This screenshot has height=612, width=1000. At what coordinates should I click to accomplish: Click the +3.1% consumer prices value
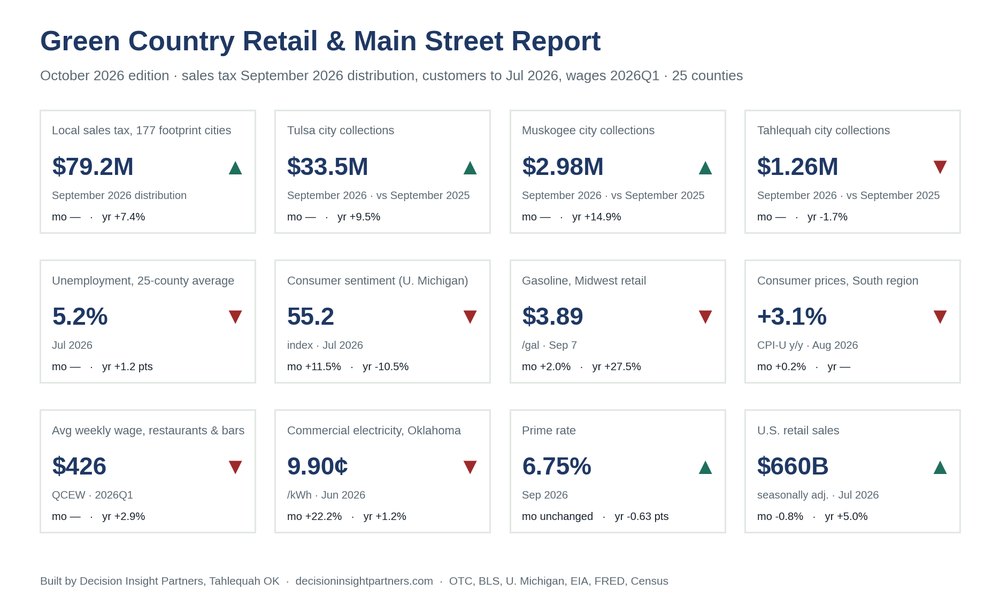click(791, 316)
